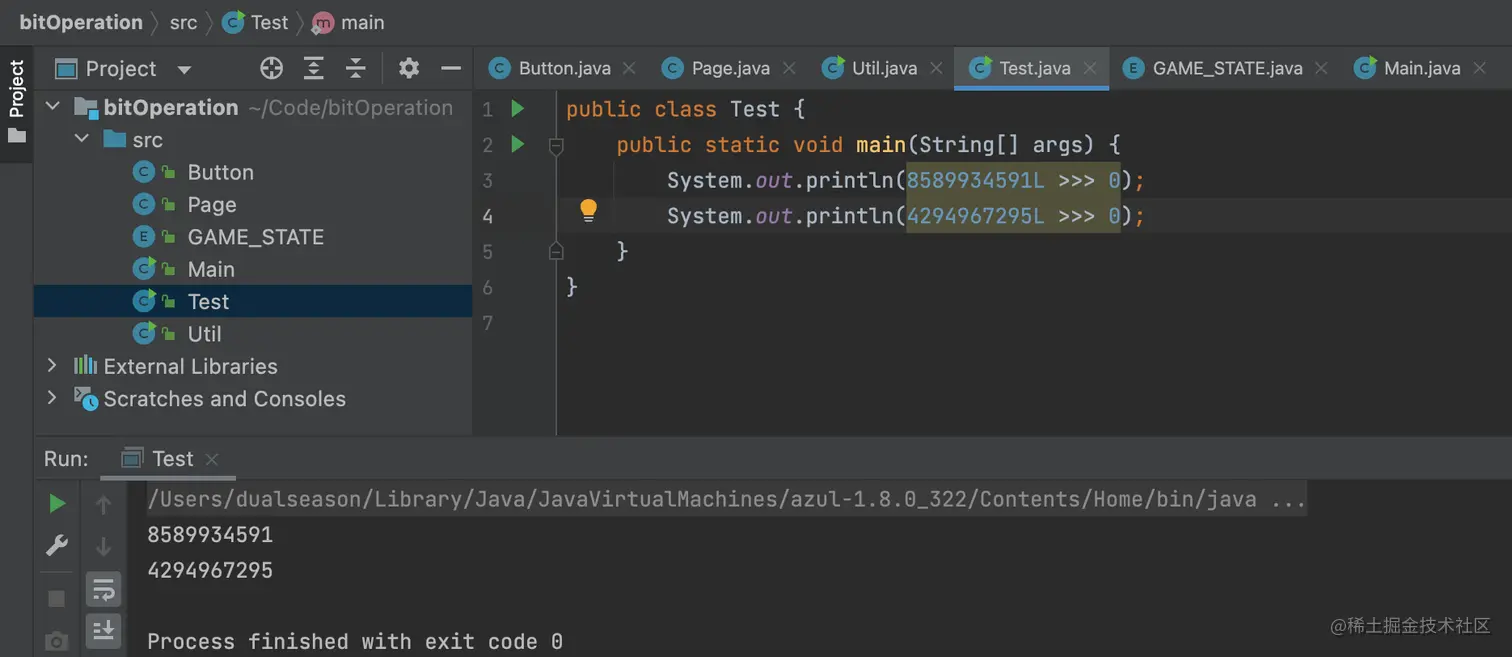
Task: Click the Expand All icon in Project toolbar
Action: 314,68
